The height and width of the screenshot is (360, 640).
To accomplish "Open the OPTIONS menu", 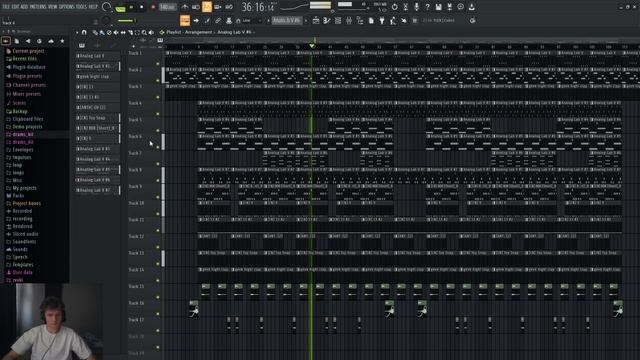I will 67,7.
